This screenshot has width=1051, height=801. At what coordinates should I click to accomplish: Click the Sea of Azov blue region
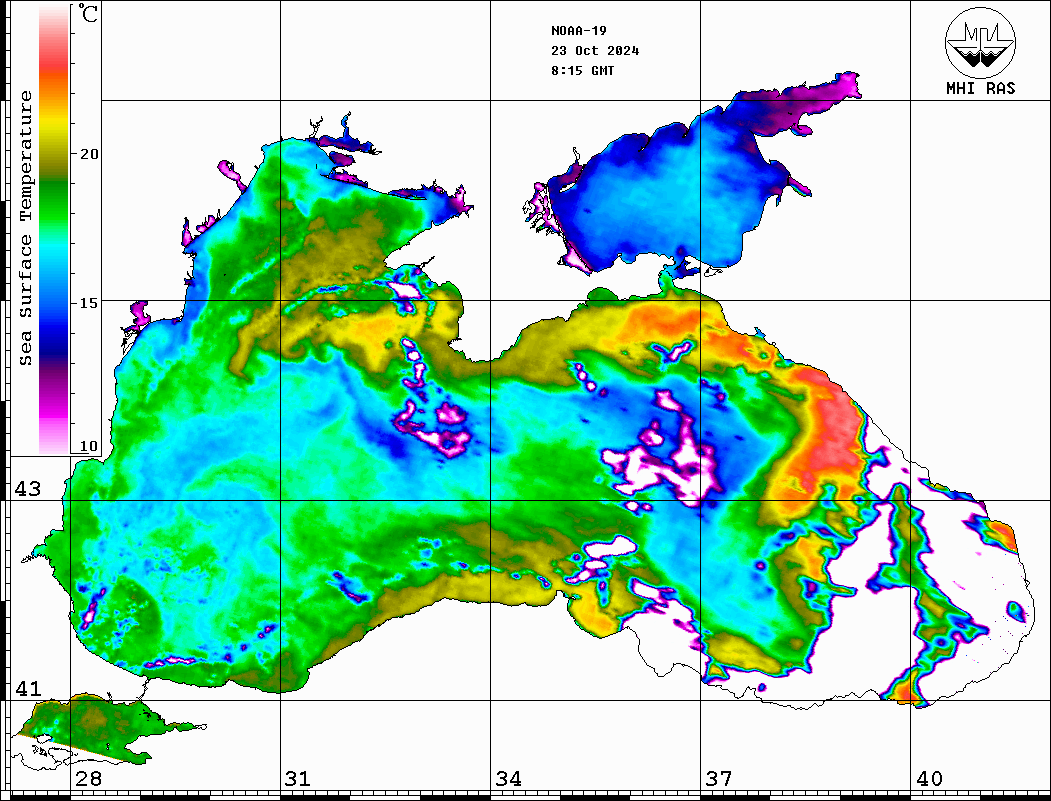677,194
